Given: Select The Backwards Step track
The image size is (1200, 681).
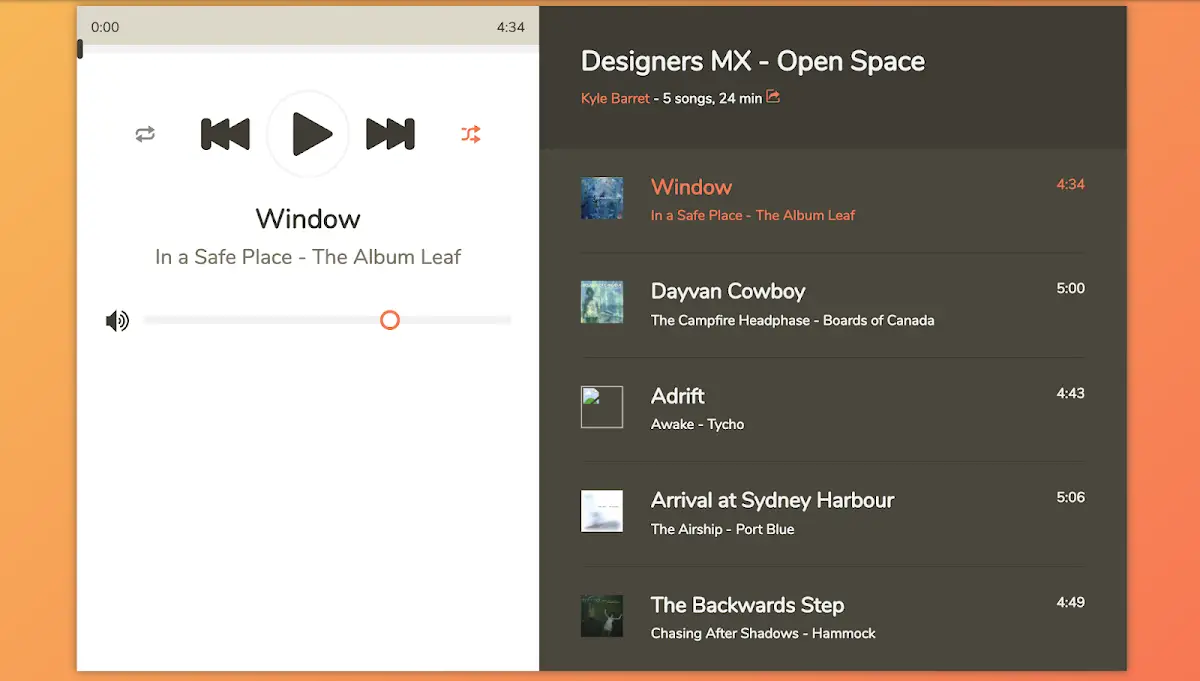Looking at the screenshot, I should tap(747, 605).
